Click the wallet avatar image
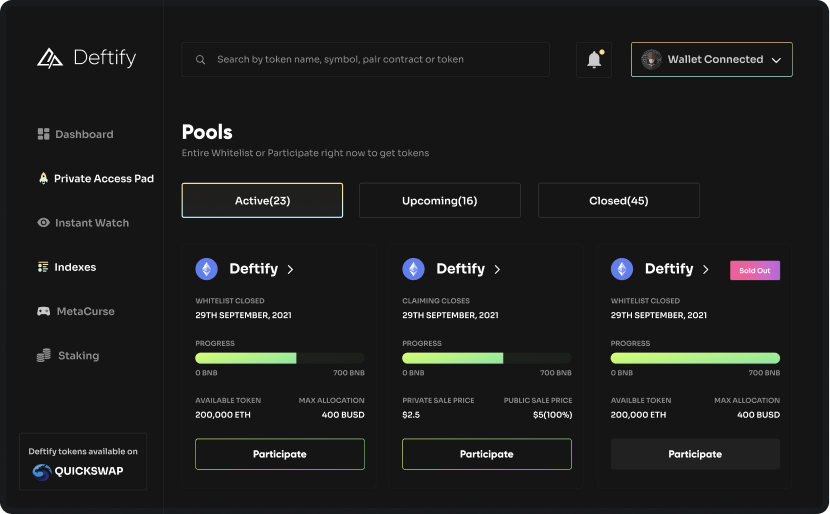Viewport: 830px width, 514px height. (651, 59)
